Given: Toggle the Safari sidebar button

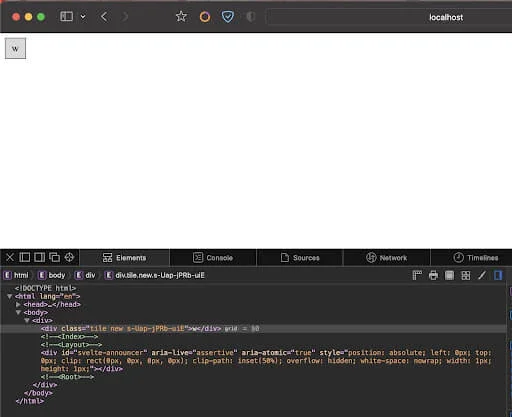Looking at the screenshot, I should coord(66,16).
